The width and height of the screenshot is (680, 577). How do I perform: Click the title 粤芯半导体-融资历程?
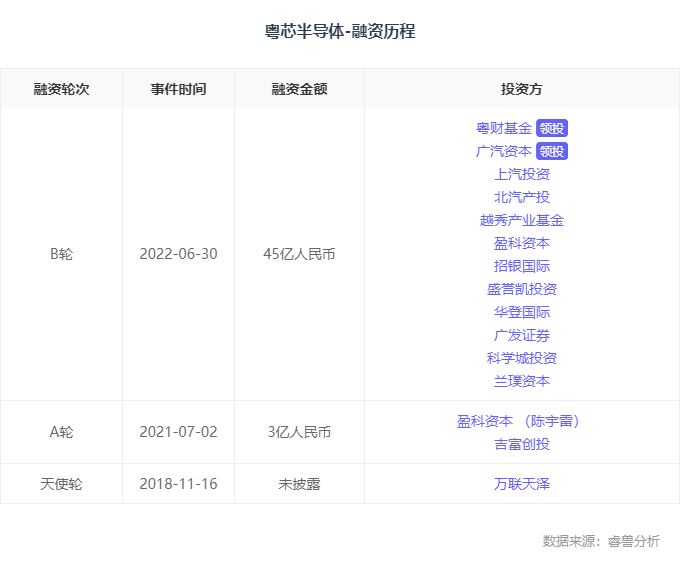[x=340, y=31]
